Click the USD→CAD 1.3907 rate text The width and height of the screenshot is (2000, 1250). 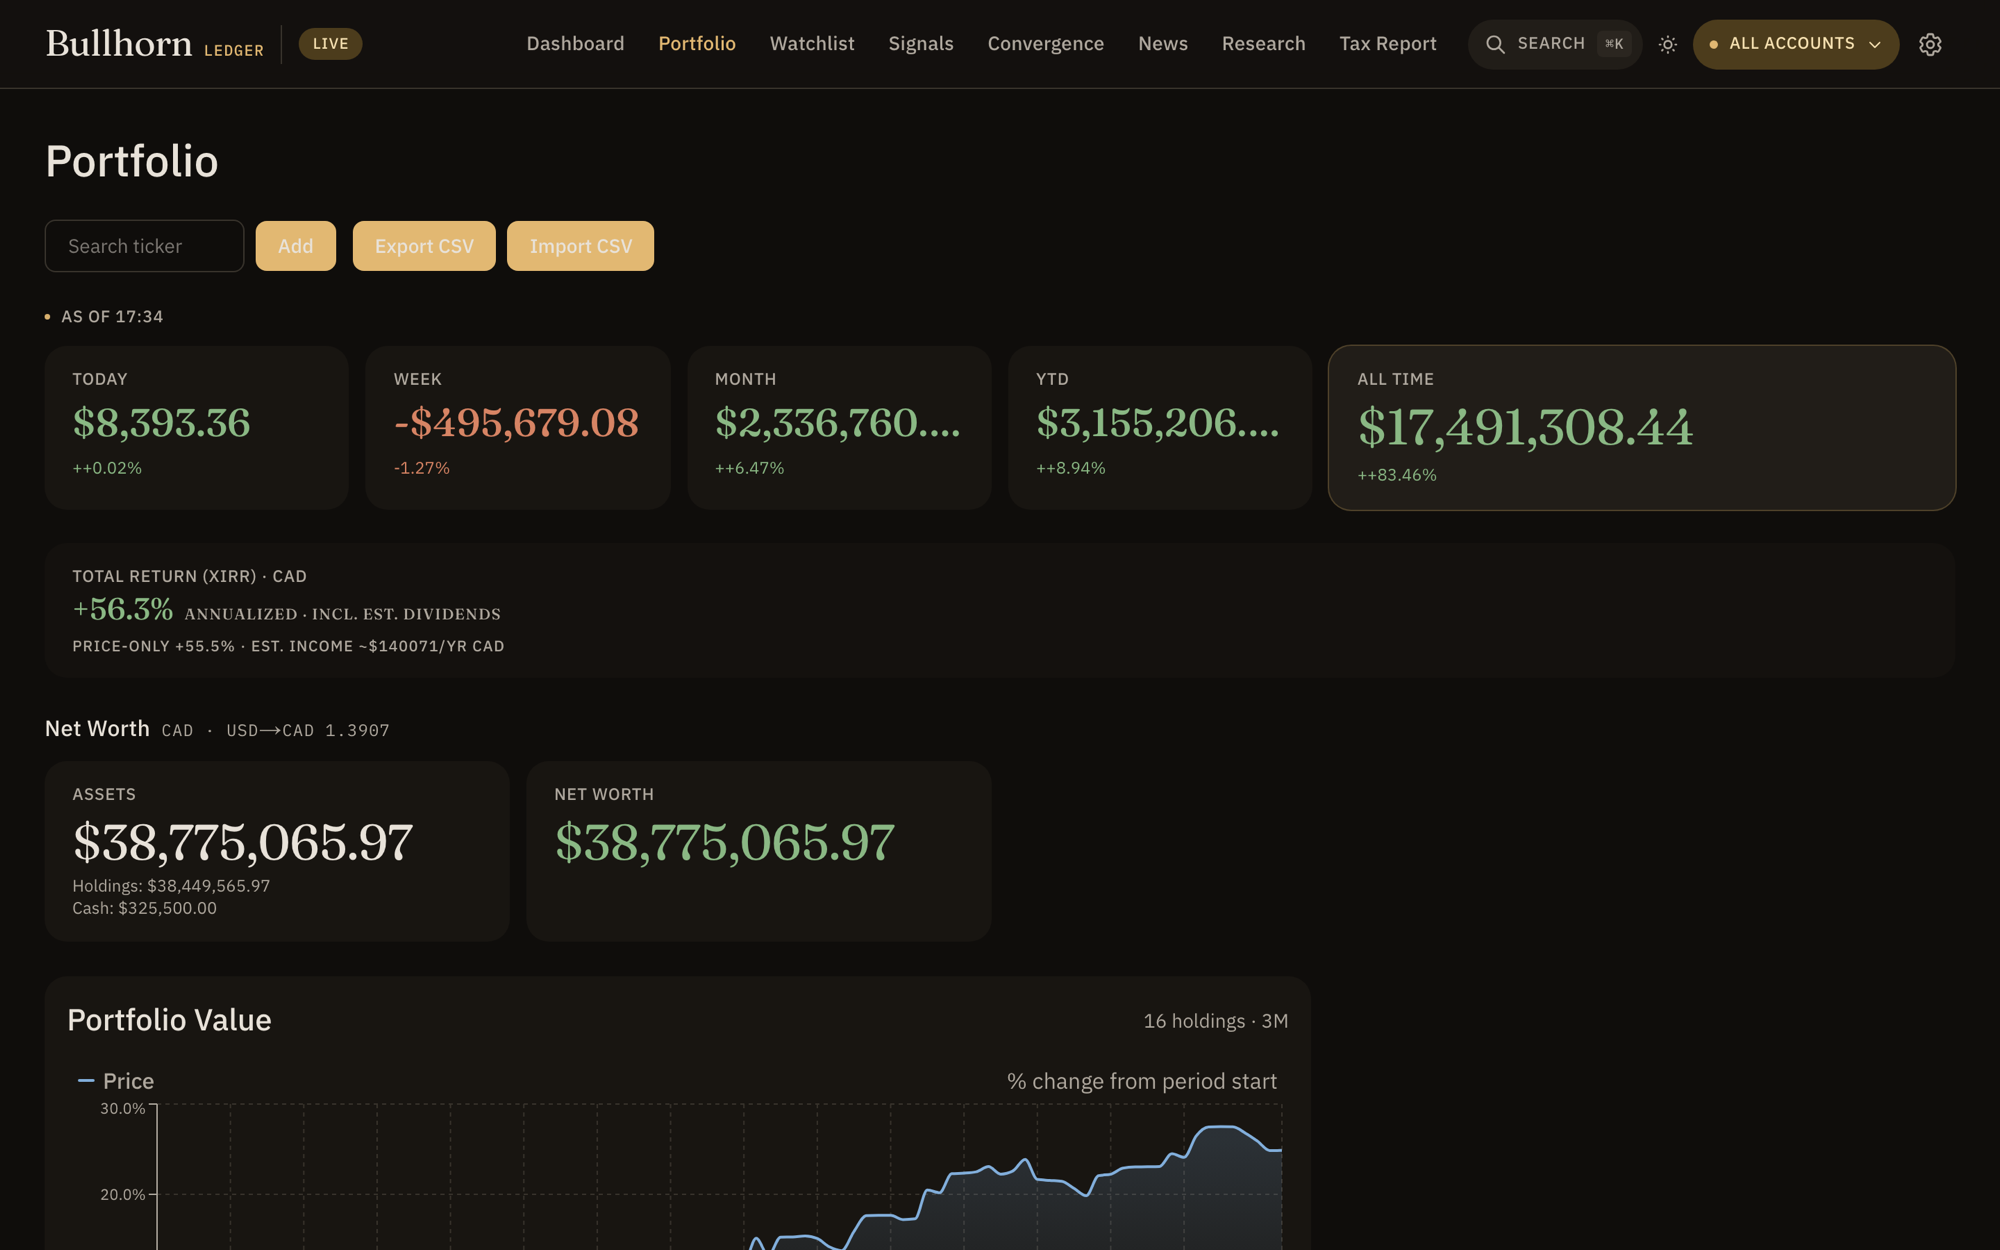(308, 731)
